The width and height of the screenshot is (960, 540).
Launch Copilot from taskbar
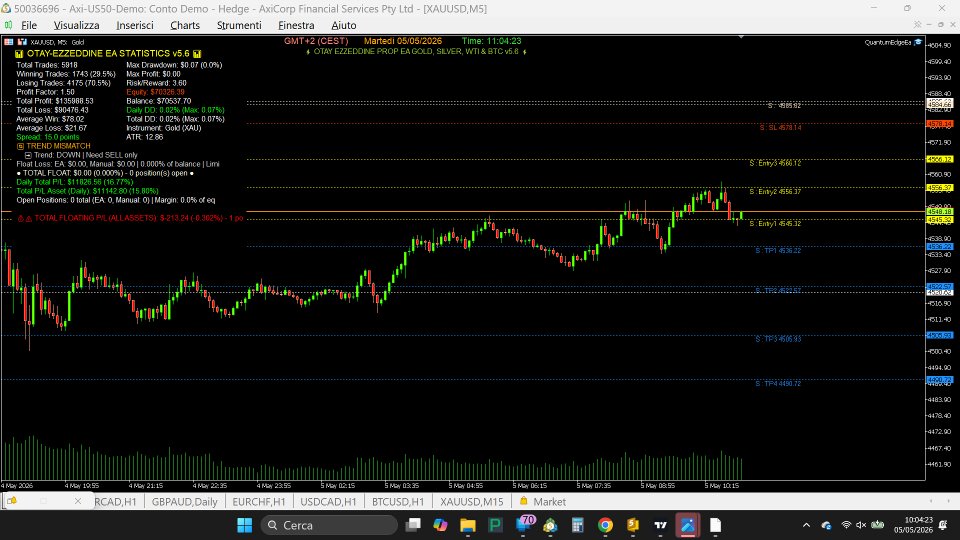coord(440,525)
